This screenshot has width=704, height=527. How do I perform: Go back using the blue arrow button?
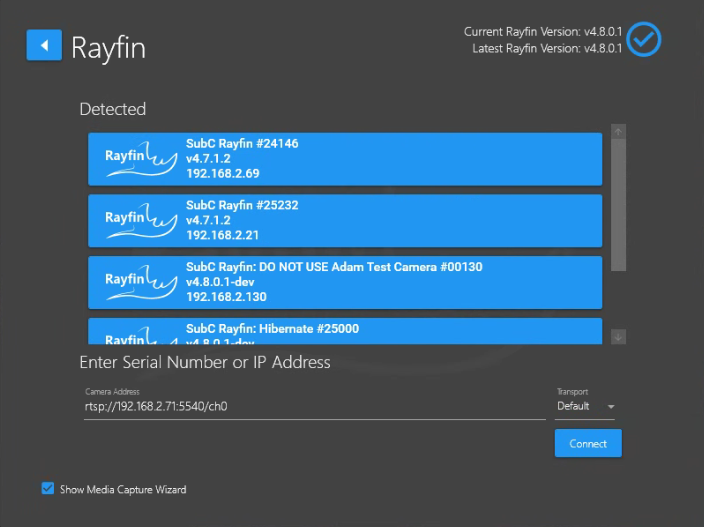(x=44, y=45)
